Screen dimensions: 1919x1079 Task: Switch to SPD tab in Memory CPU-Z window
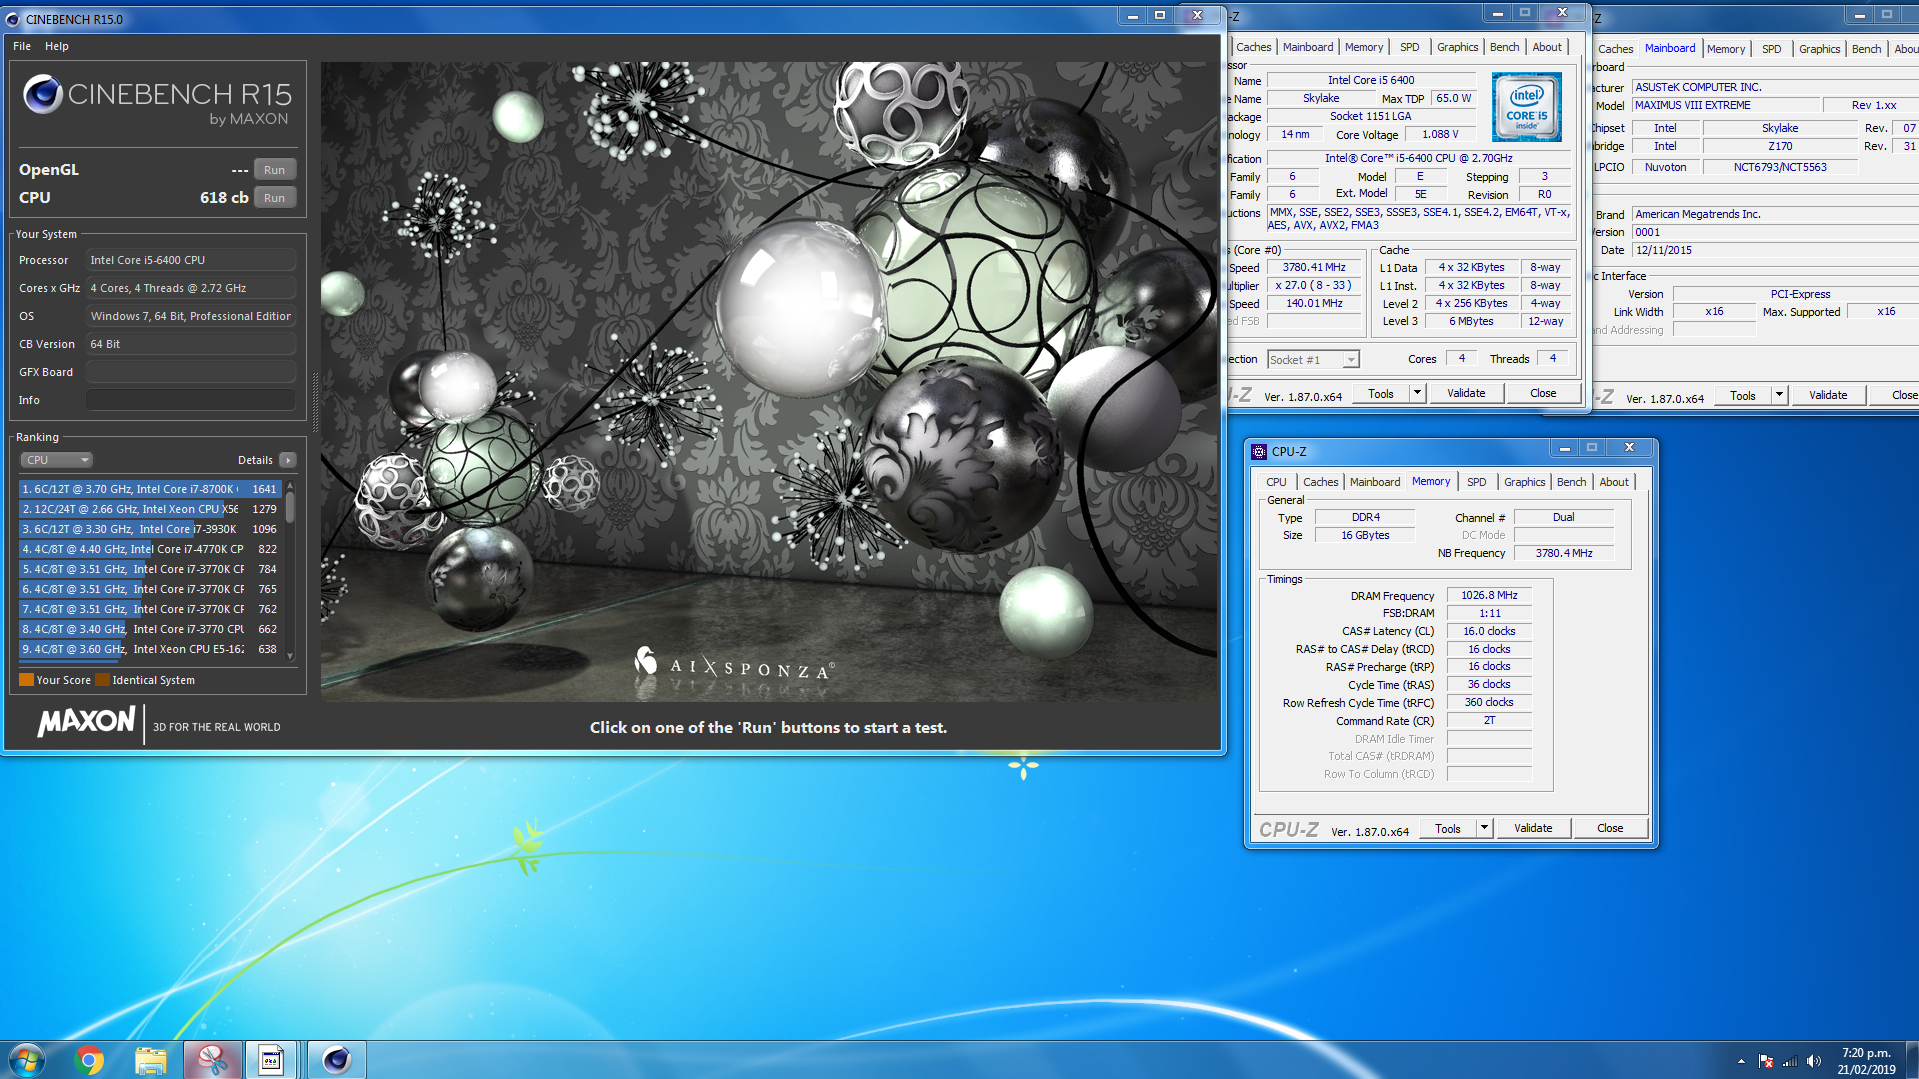tap(1476, 482)
